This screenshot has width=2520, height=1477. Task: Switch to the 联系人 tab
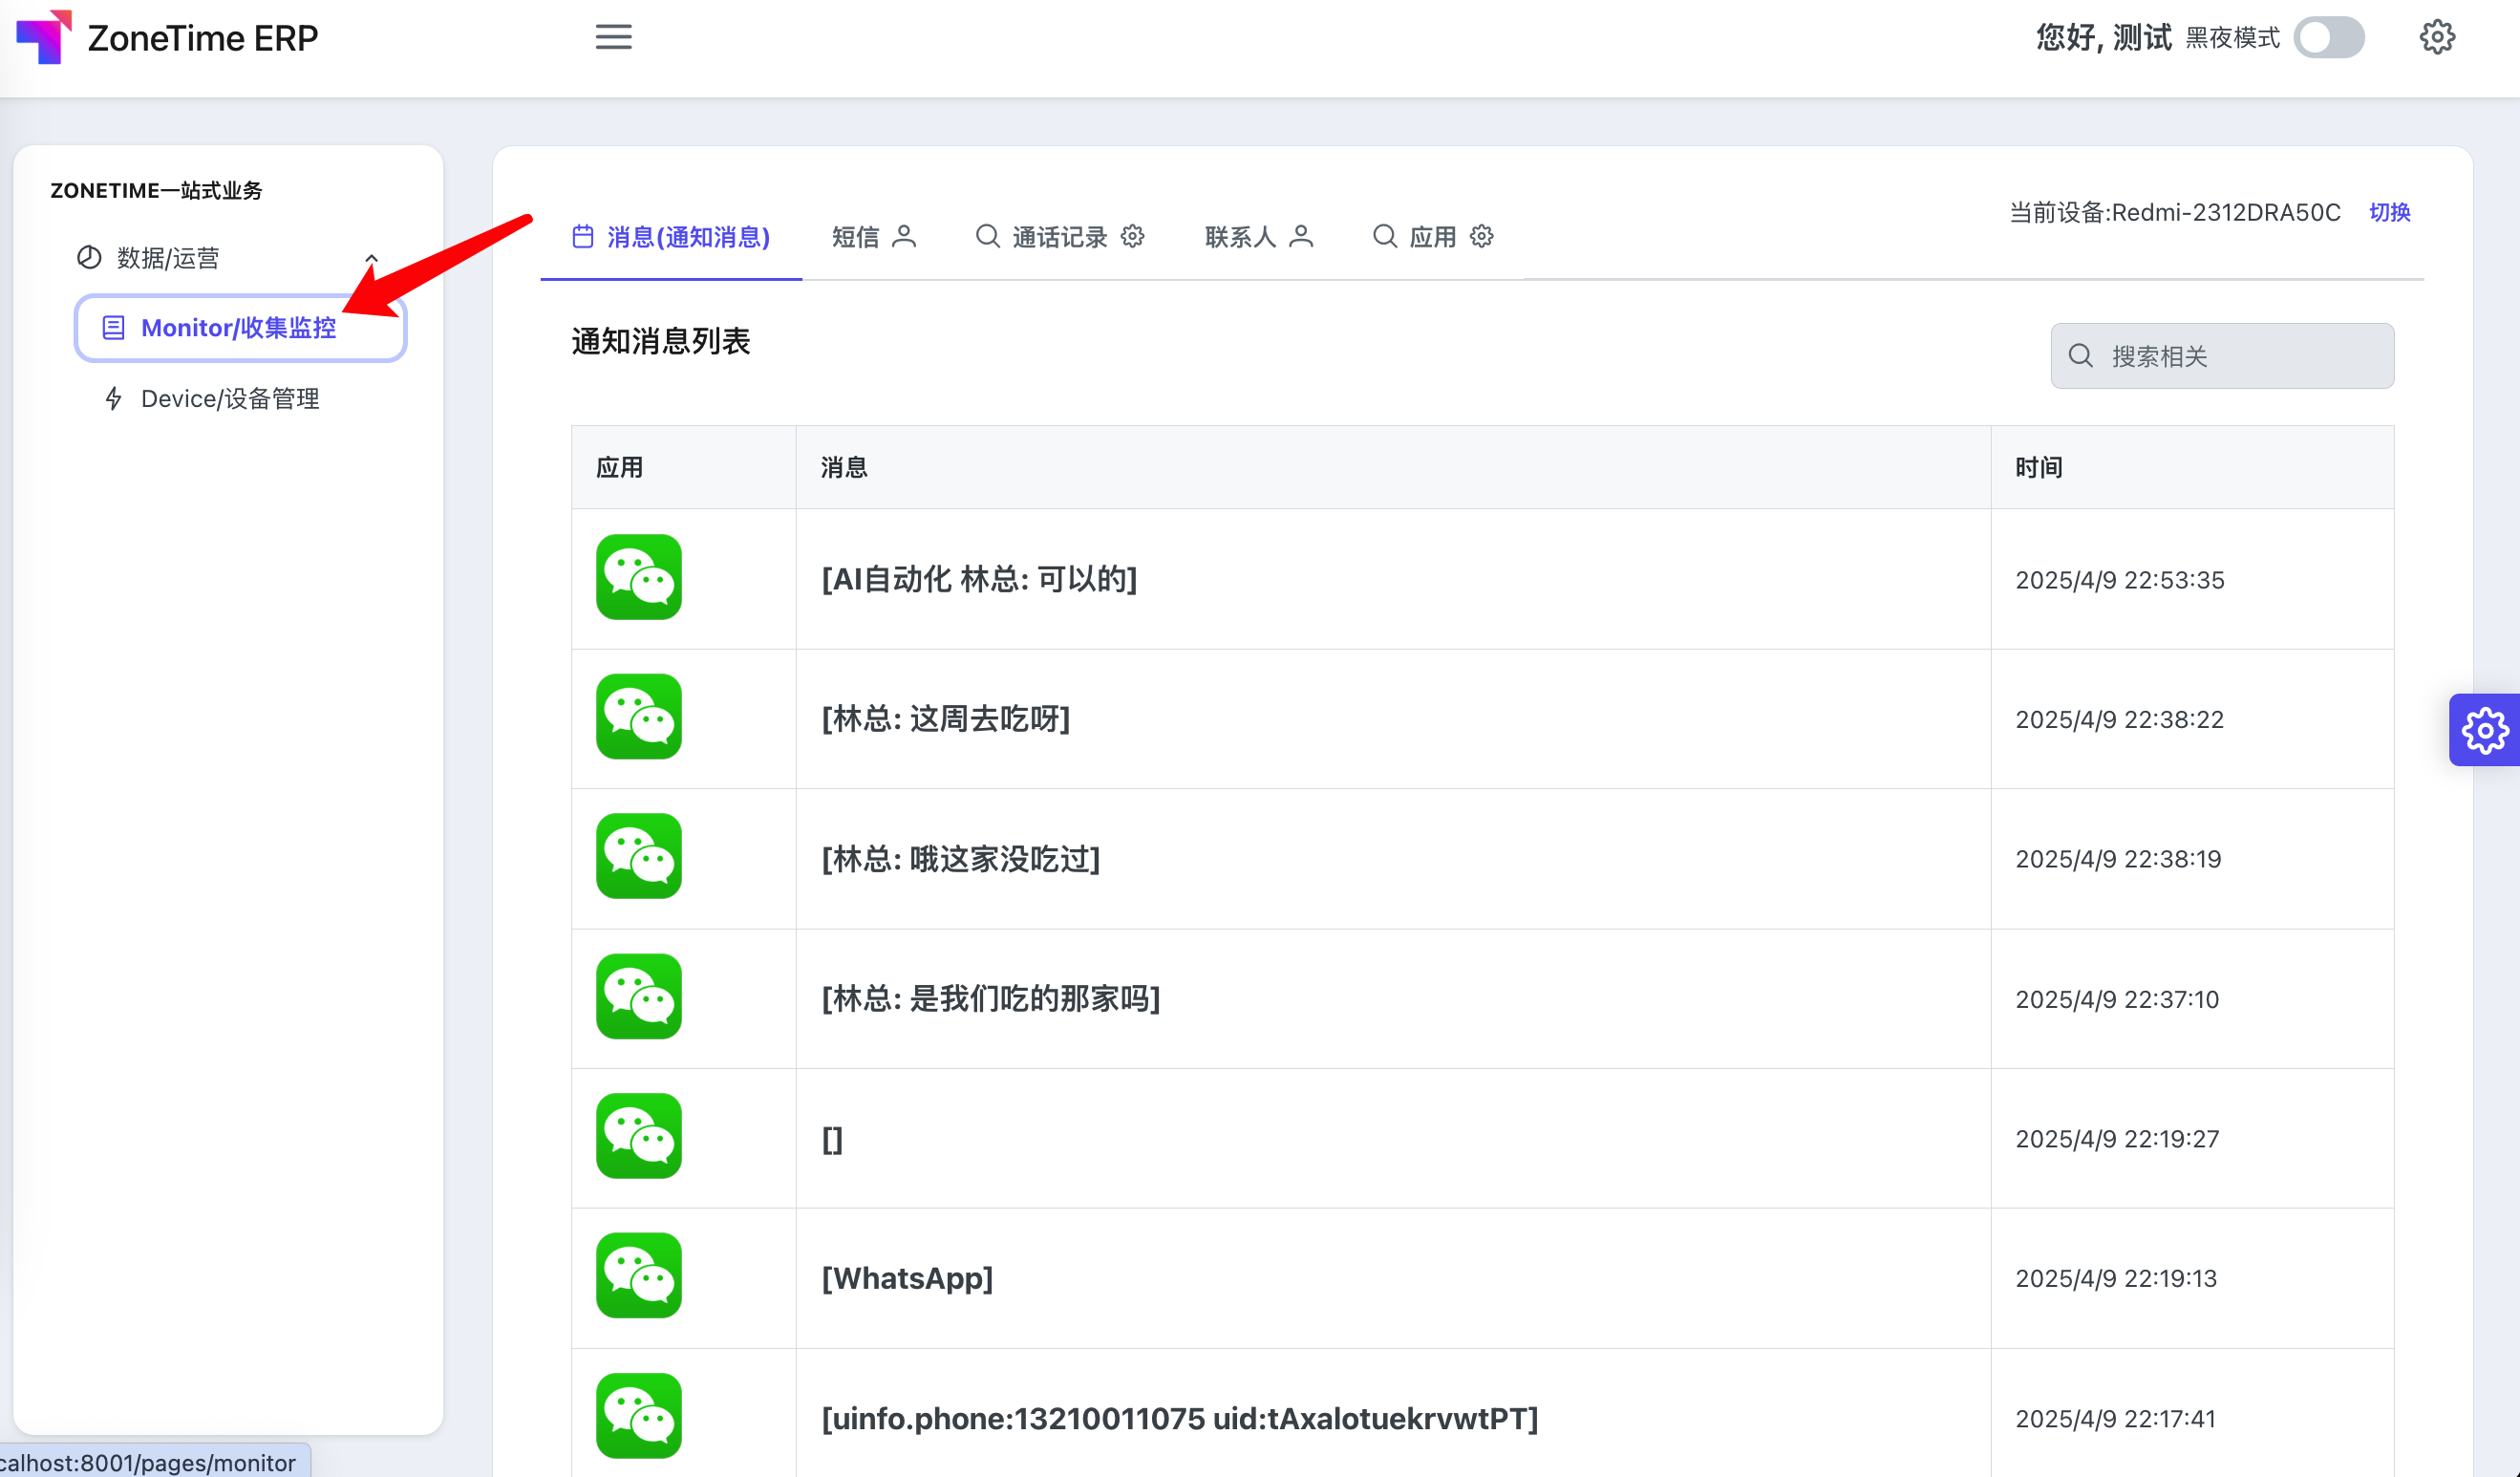tap(1257, 237)
